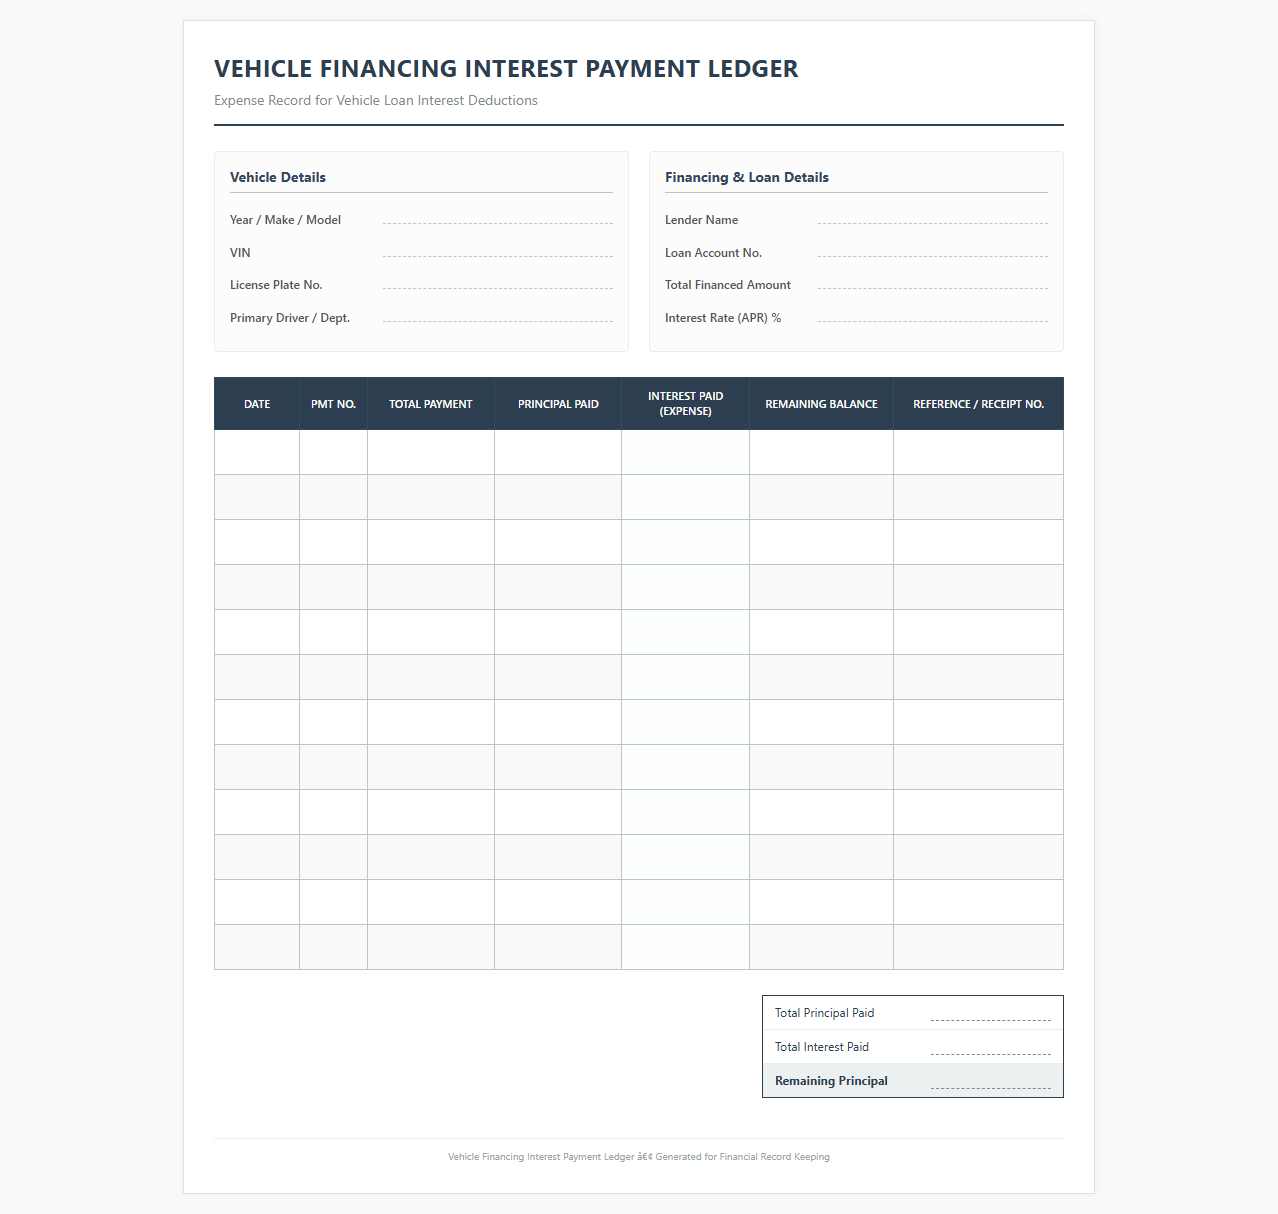Screen dimensions: 1278x1214
Task: Click the VIN label
Action: point(240,253)
